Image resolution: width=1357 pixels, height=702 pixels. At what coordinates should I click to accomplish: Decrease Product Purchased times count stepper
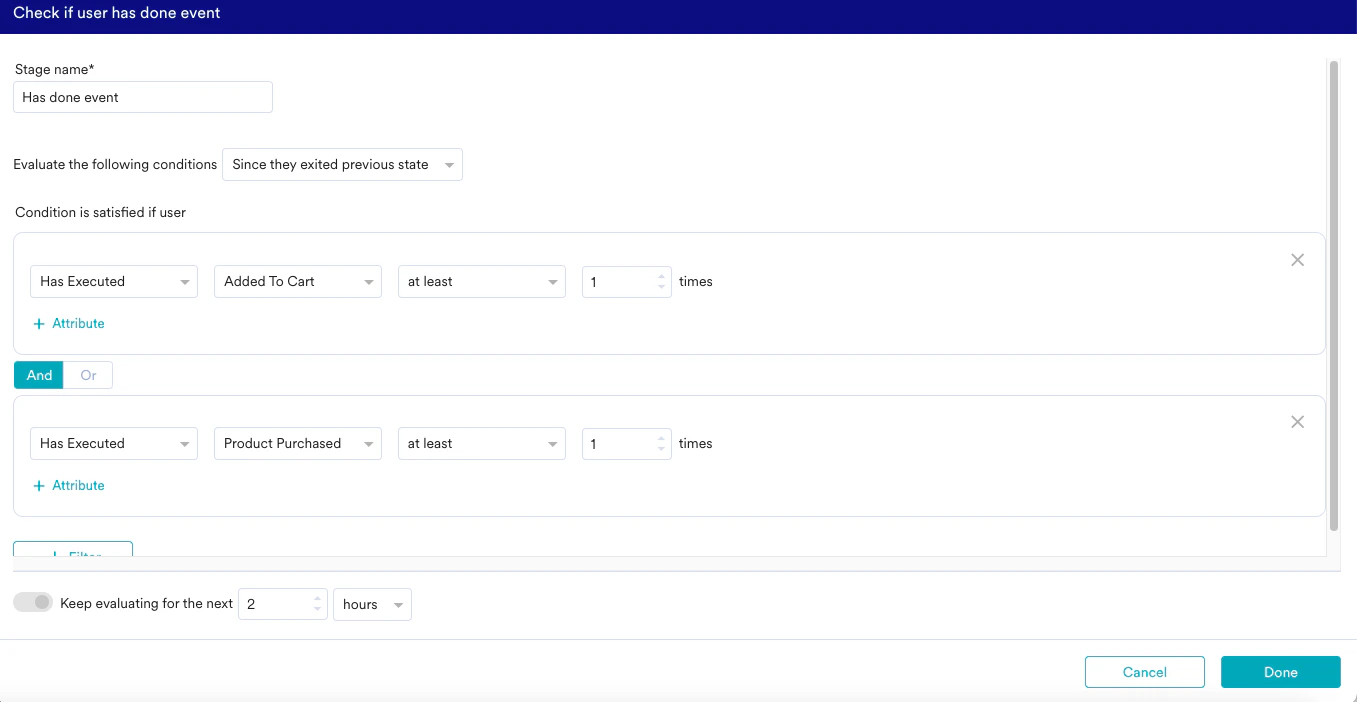661,451
